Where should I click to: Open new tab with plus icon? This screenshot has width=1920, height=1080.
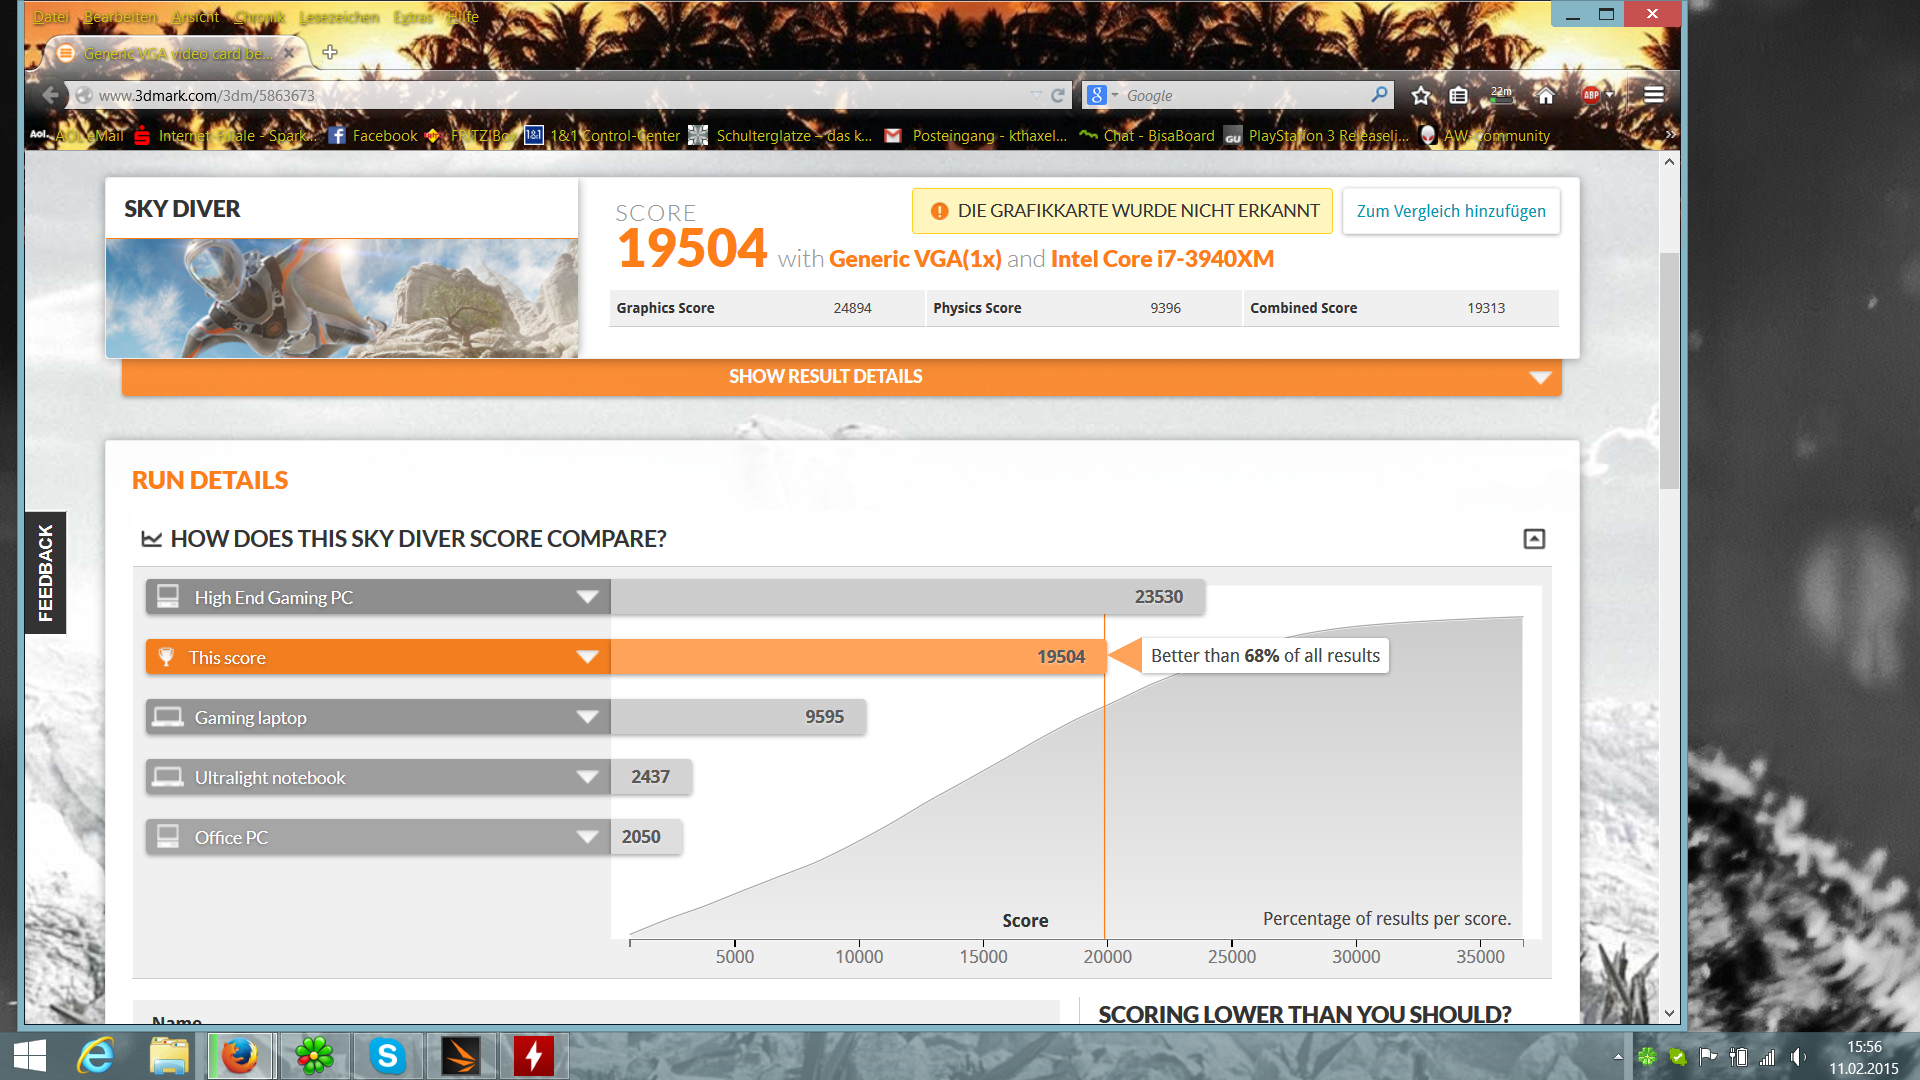pyautogui.click(x=330, y=52)
